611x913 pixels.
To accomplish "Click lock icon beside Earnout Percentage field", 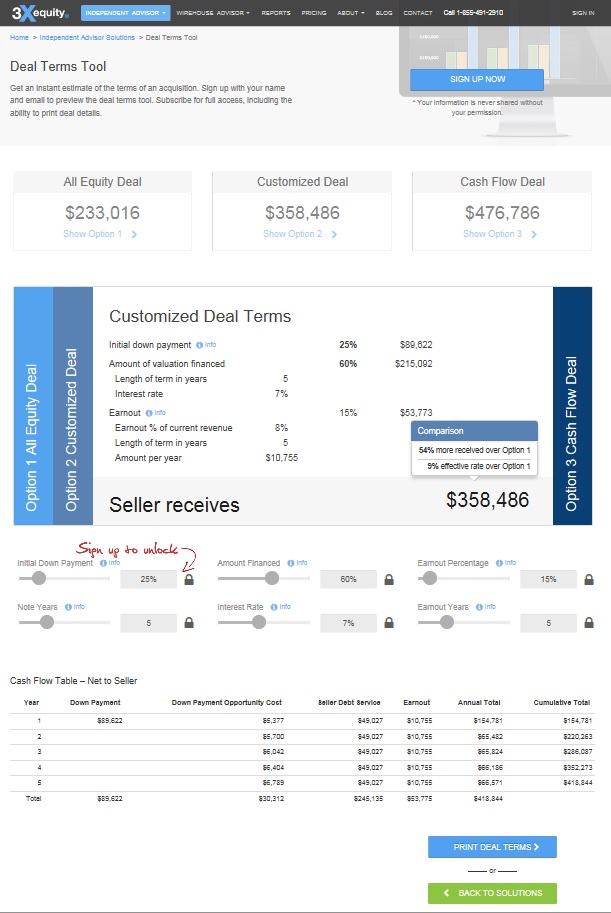I will click(x=589, y=579).
